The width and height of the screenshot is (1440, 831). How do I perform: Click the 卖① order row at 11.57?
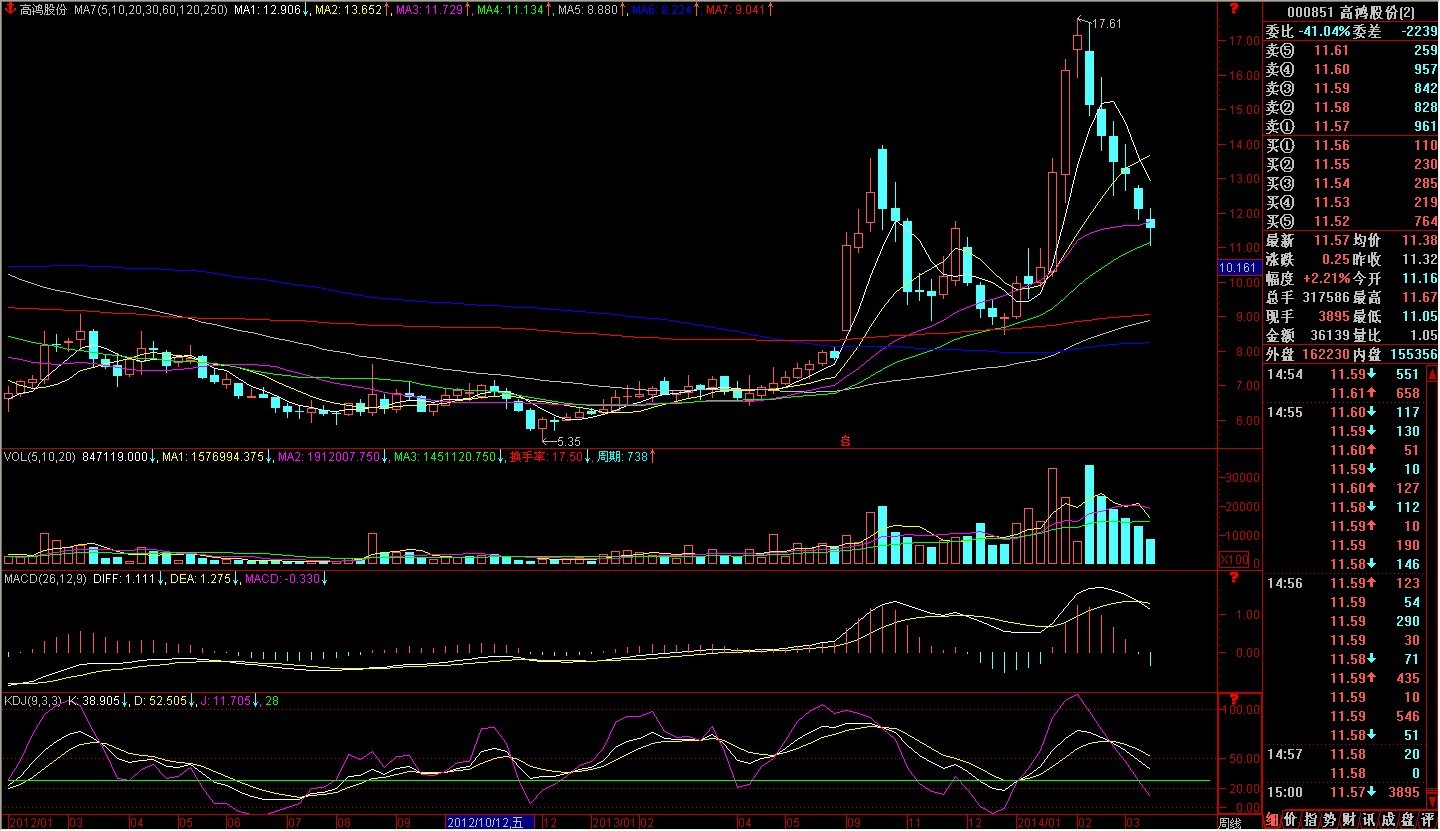pos(1351,127)
